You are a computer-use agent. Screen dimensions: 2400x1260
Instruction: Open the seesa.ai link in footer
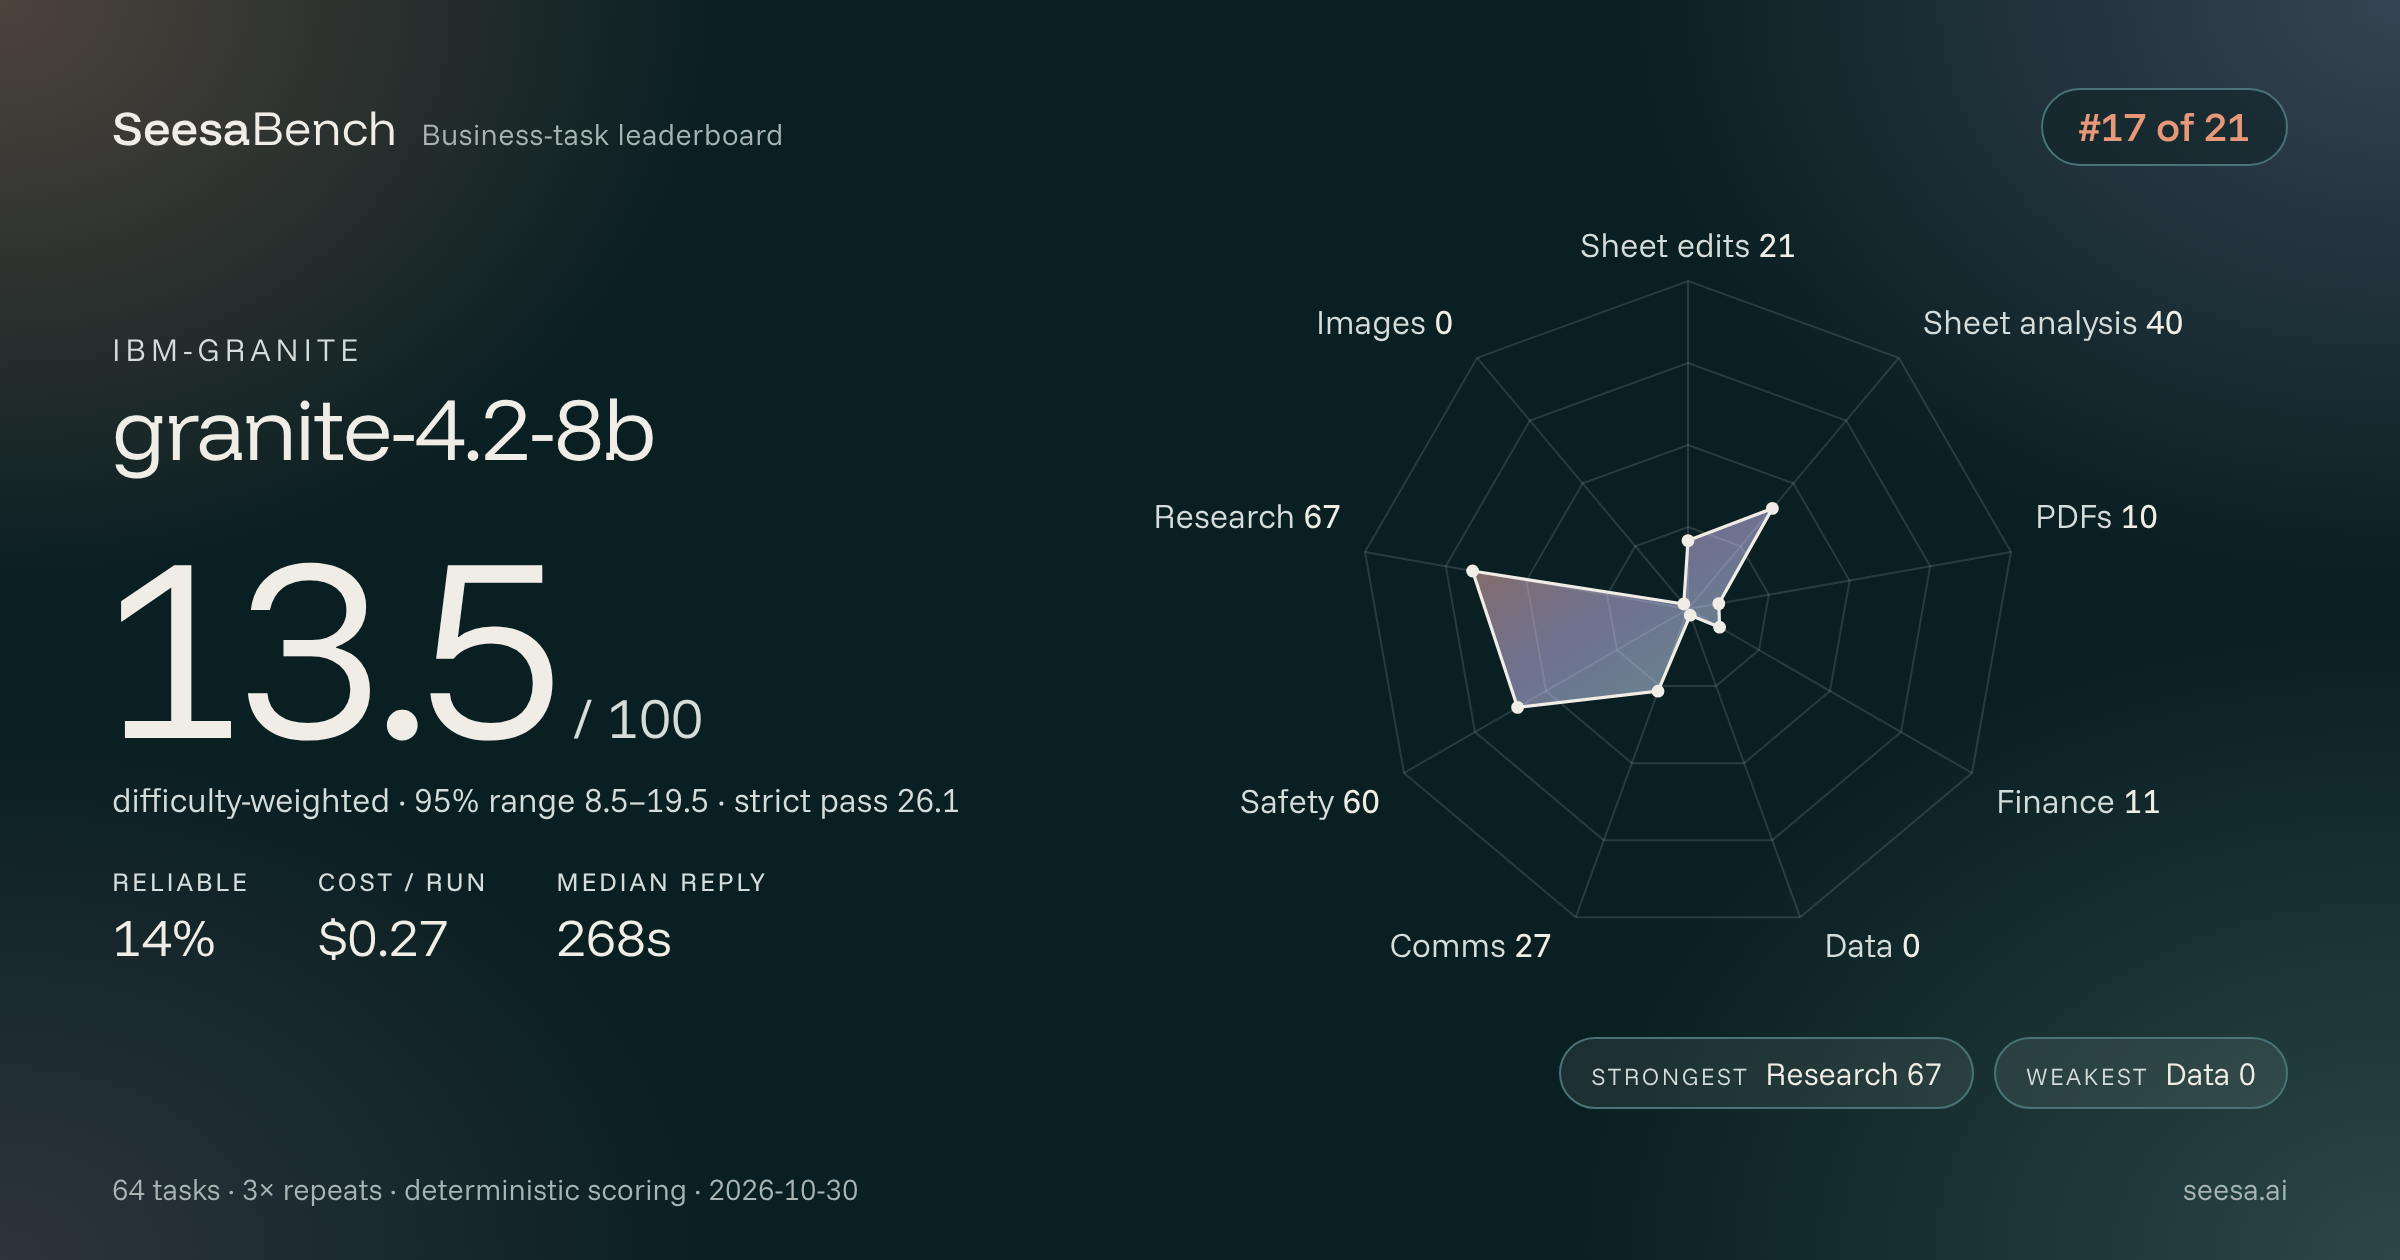pyautogui.click(x=2234, y=1190)
